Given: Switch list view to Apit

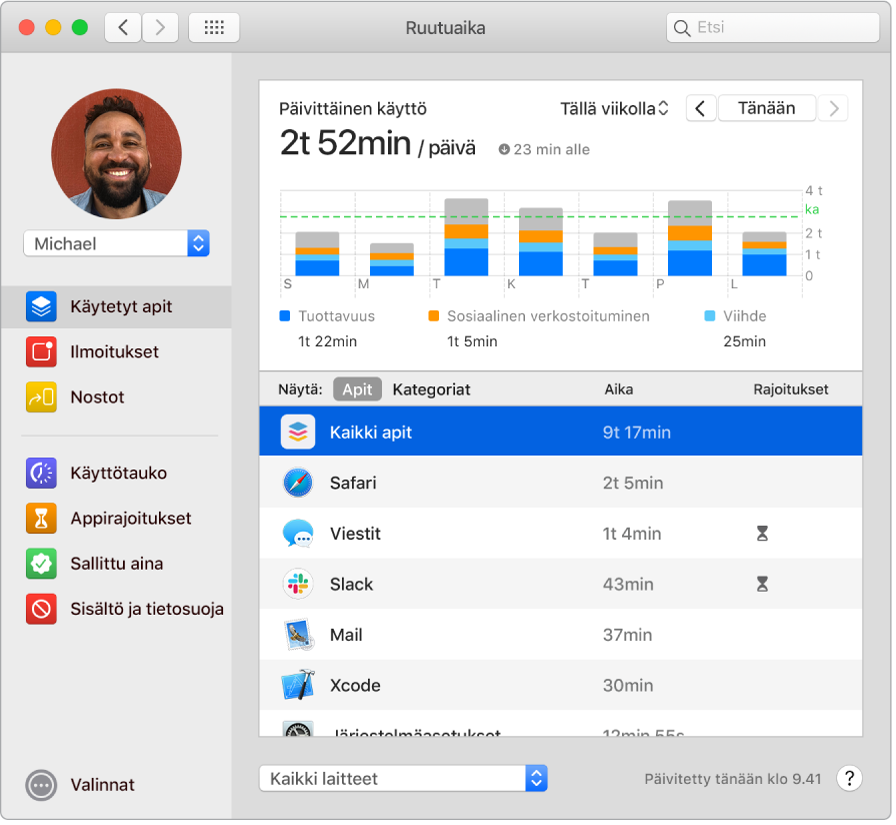Looking at the screenshot, I should pos(357,390).
